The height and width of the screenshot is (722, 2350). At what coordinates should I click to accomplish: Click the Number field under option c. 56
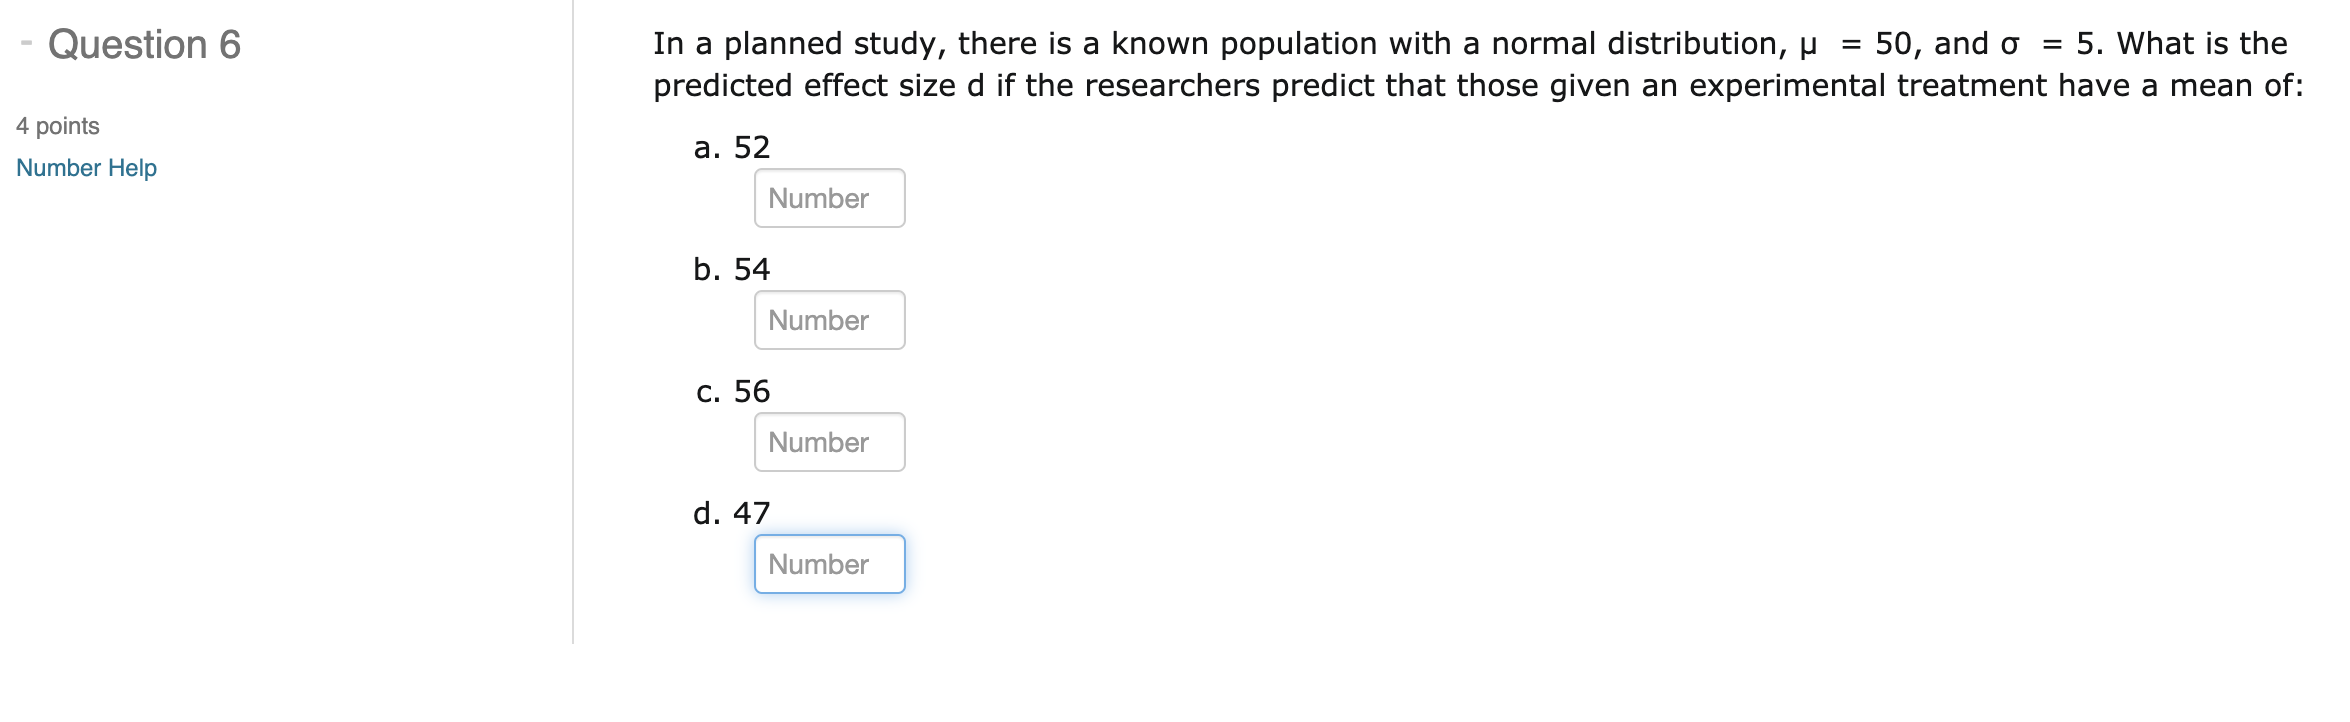(828, 442)
